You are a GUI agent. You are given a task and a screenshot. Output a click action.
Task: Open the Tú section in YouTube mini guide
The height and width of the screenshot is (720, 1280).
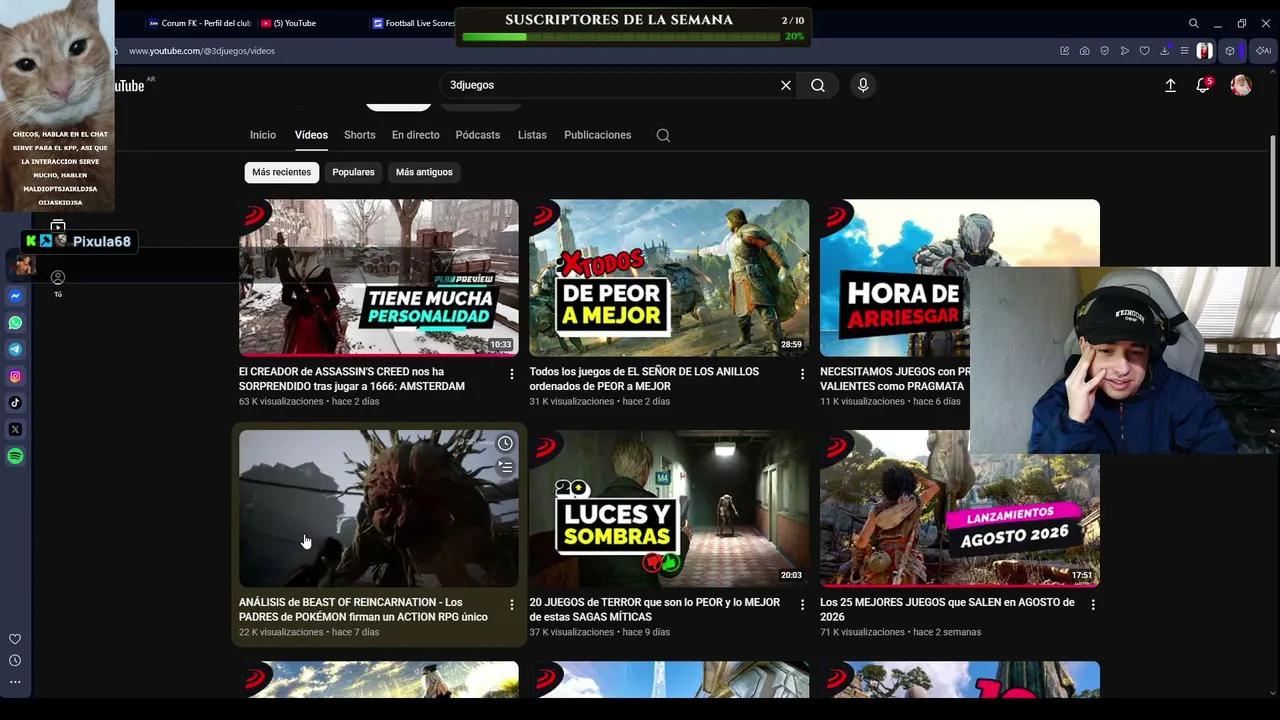58,283
